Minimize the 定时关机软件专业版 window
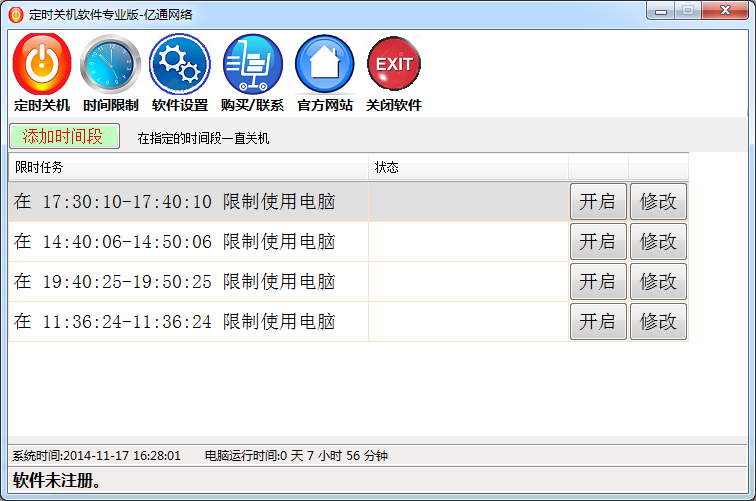 point(661,11)
